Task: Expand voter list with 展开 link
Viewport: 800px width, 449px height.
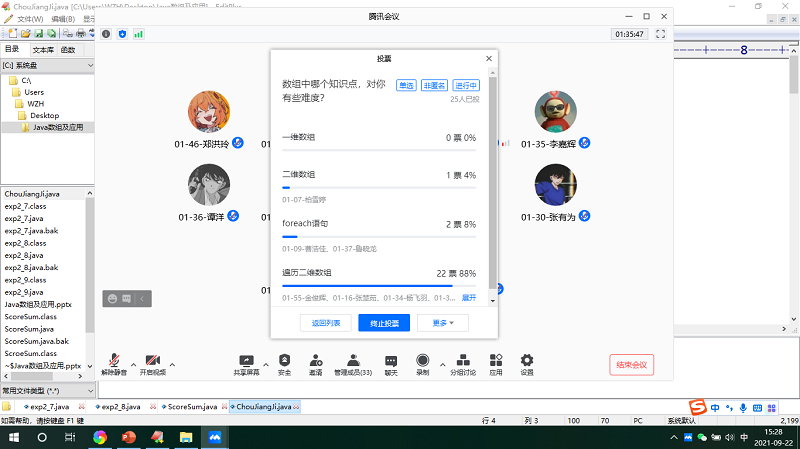Action: (x=468, y=297)
